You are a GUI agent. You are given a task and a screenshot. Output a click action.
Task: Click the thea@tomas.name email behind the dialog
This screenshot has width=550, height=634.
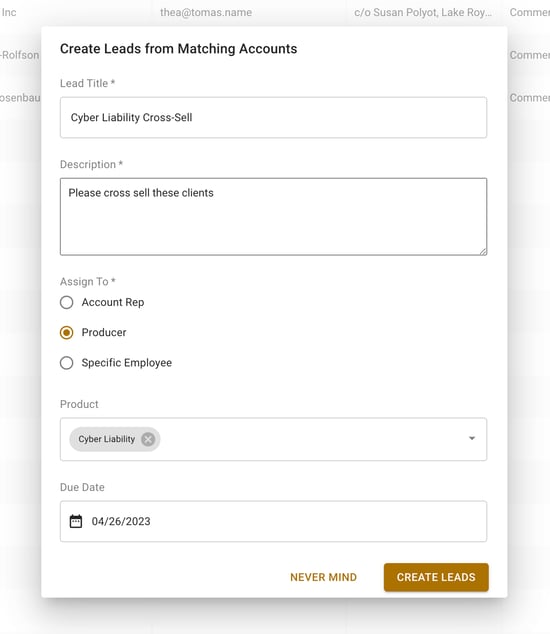[206, 13]
